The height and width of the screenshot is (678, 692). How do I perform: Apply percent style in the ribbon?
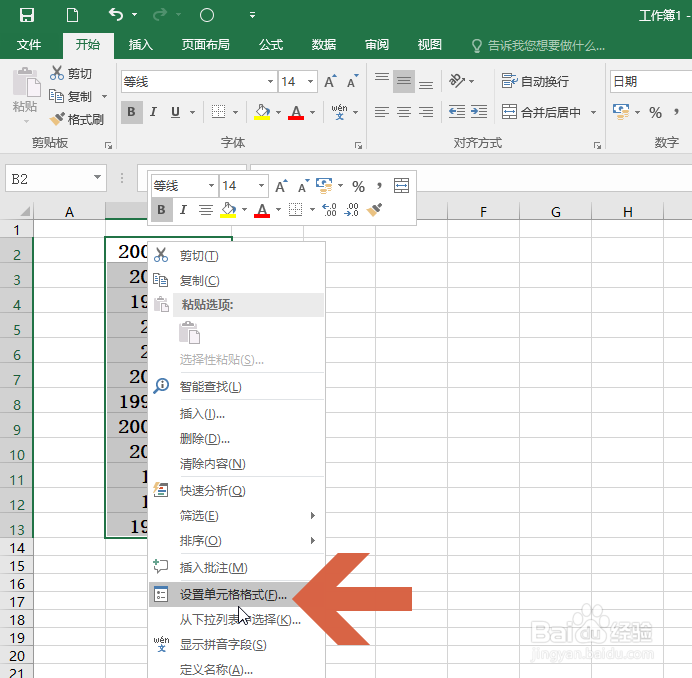(x=655, y=113)
